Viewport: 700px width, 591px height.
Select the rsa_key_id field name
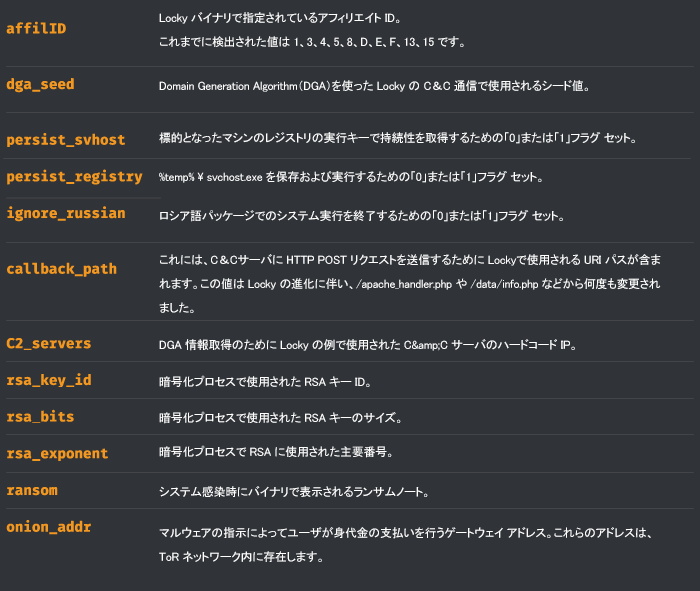point(49,380)
